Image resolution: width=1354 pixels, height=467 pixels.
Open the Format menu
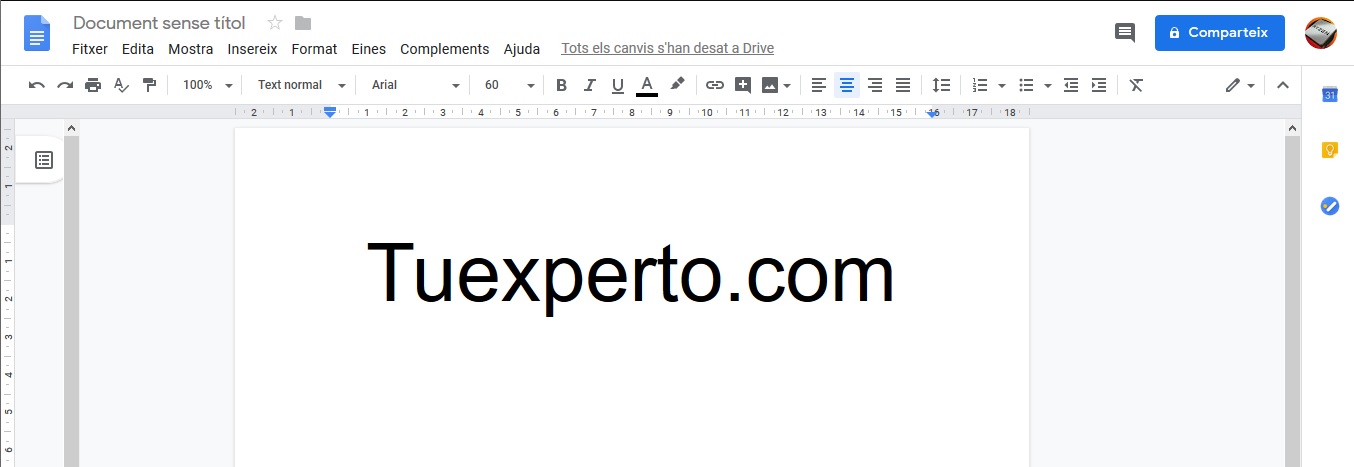pos(314,49)
